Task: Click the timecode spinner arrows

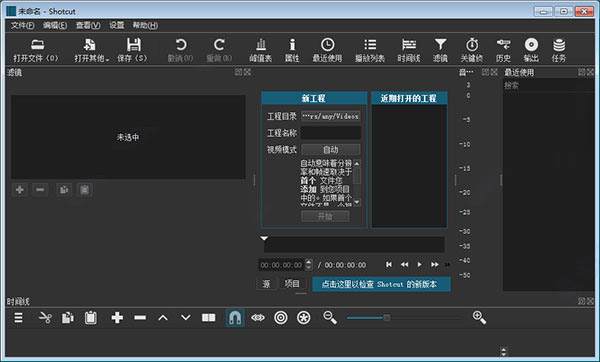Action: [309, 265]
